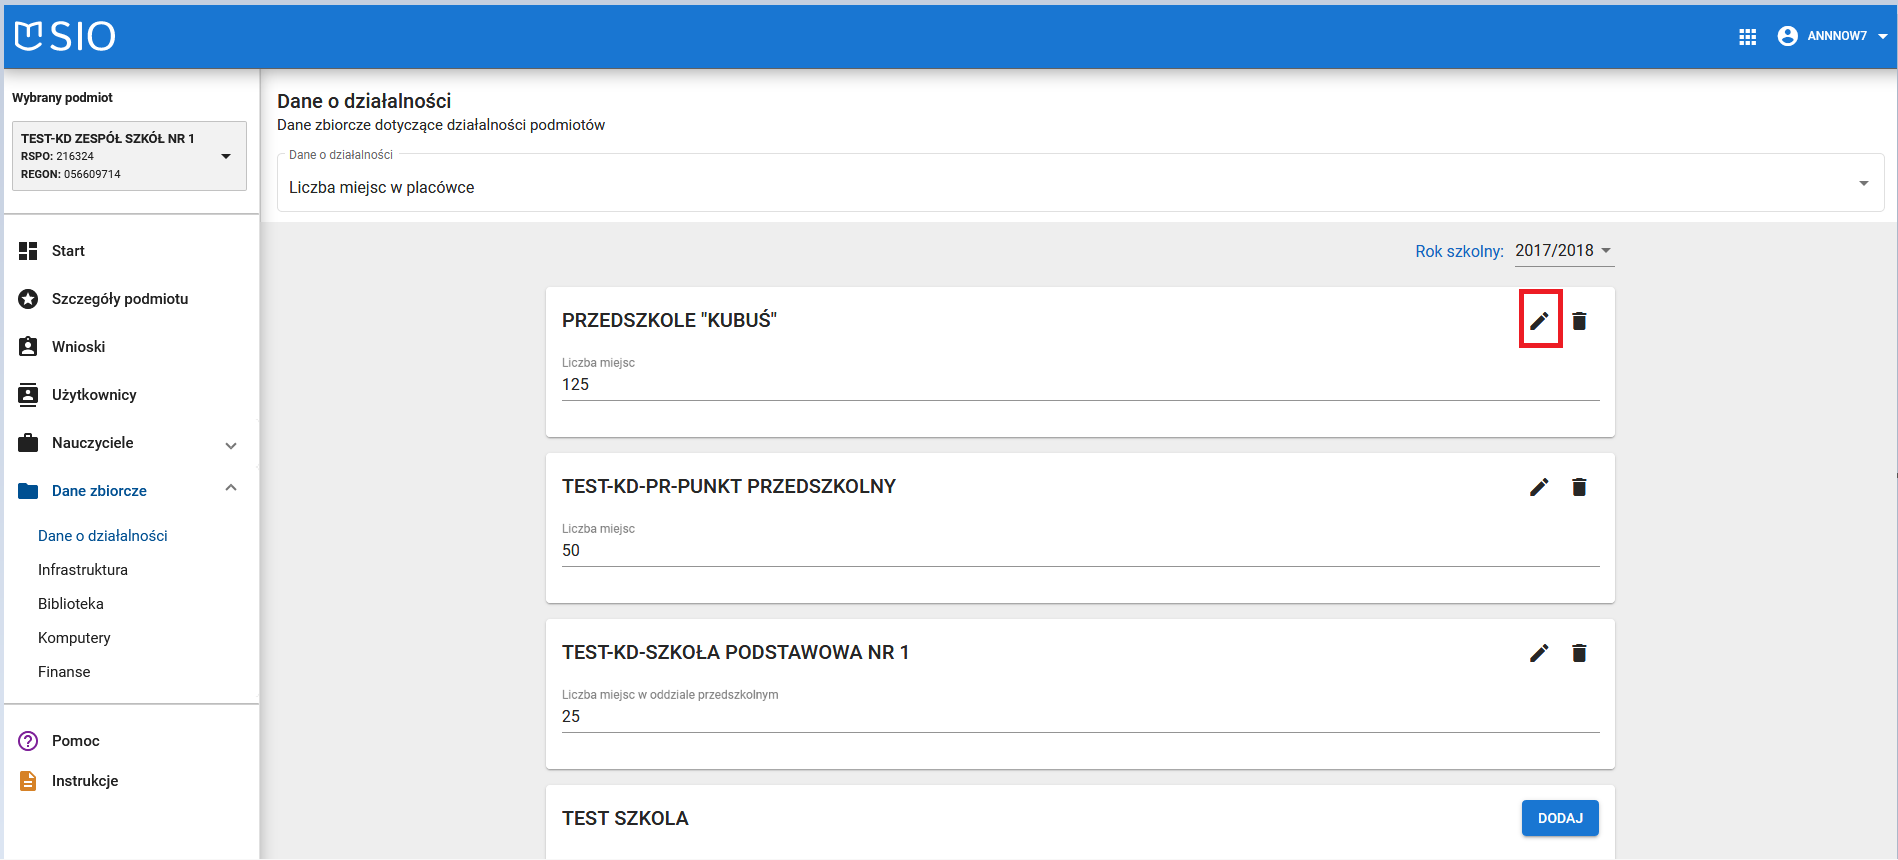
Task: Go to Start in the sidebar
Action: pos(68,251)
